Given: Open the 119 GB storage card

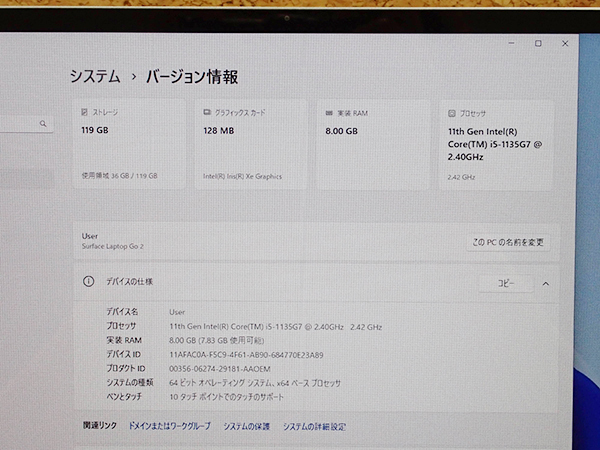Looking at the screenshot, I should tap(129, 145).
